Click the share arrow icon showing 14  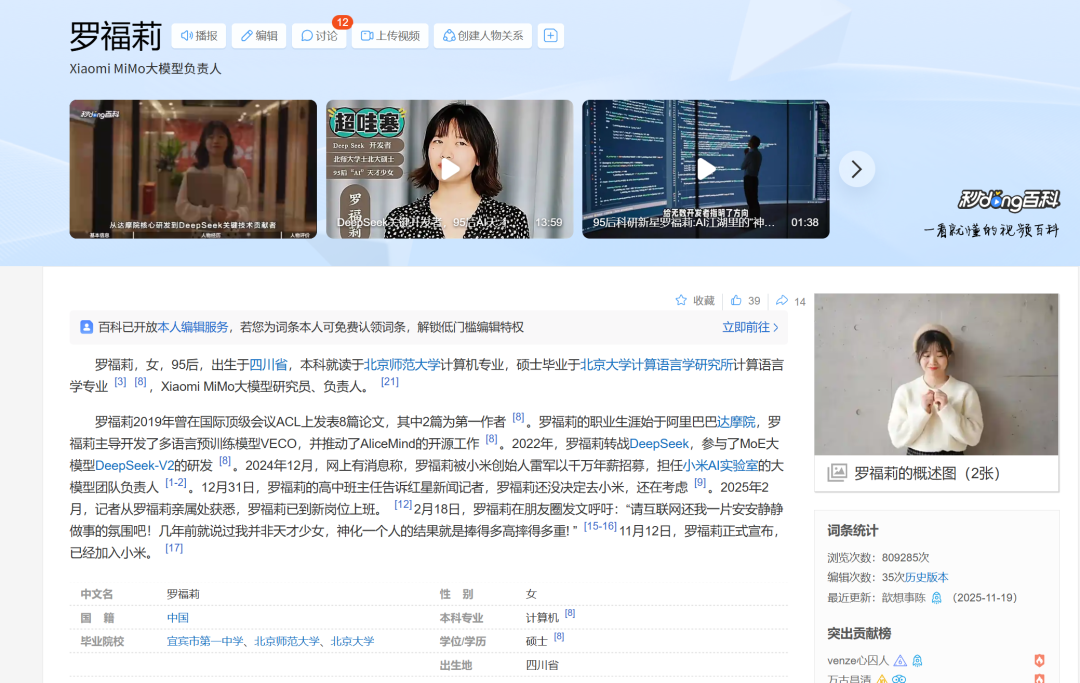pos(782,300)
